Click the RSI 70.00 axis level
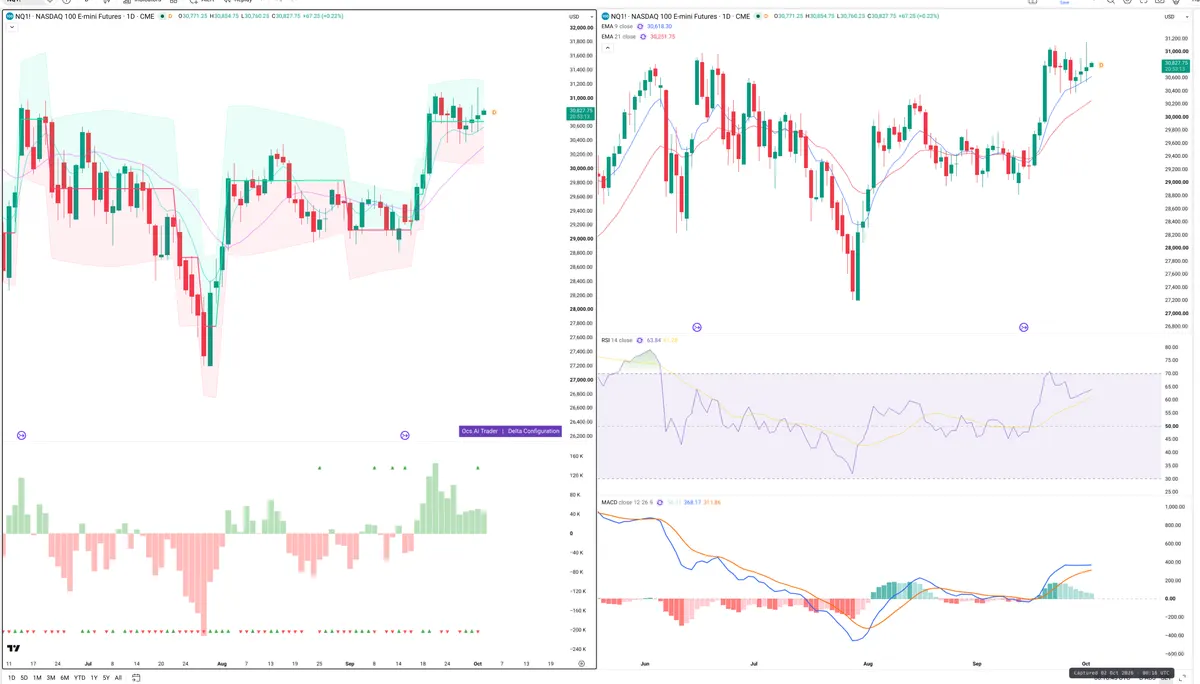Screen dimensions: 1200x684 tap(1172, 374)
